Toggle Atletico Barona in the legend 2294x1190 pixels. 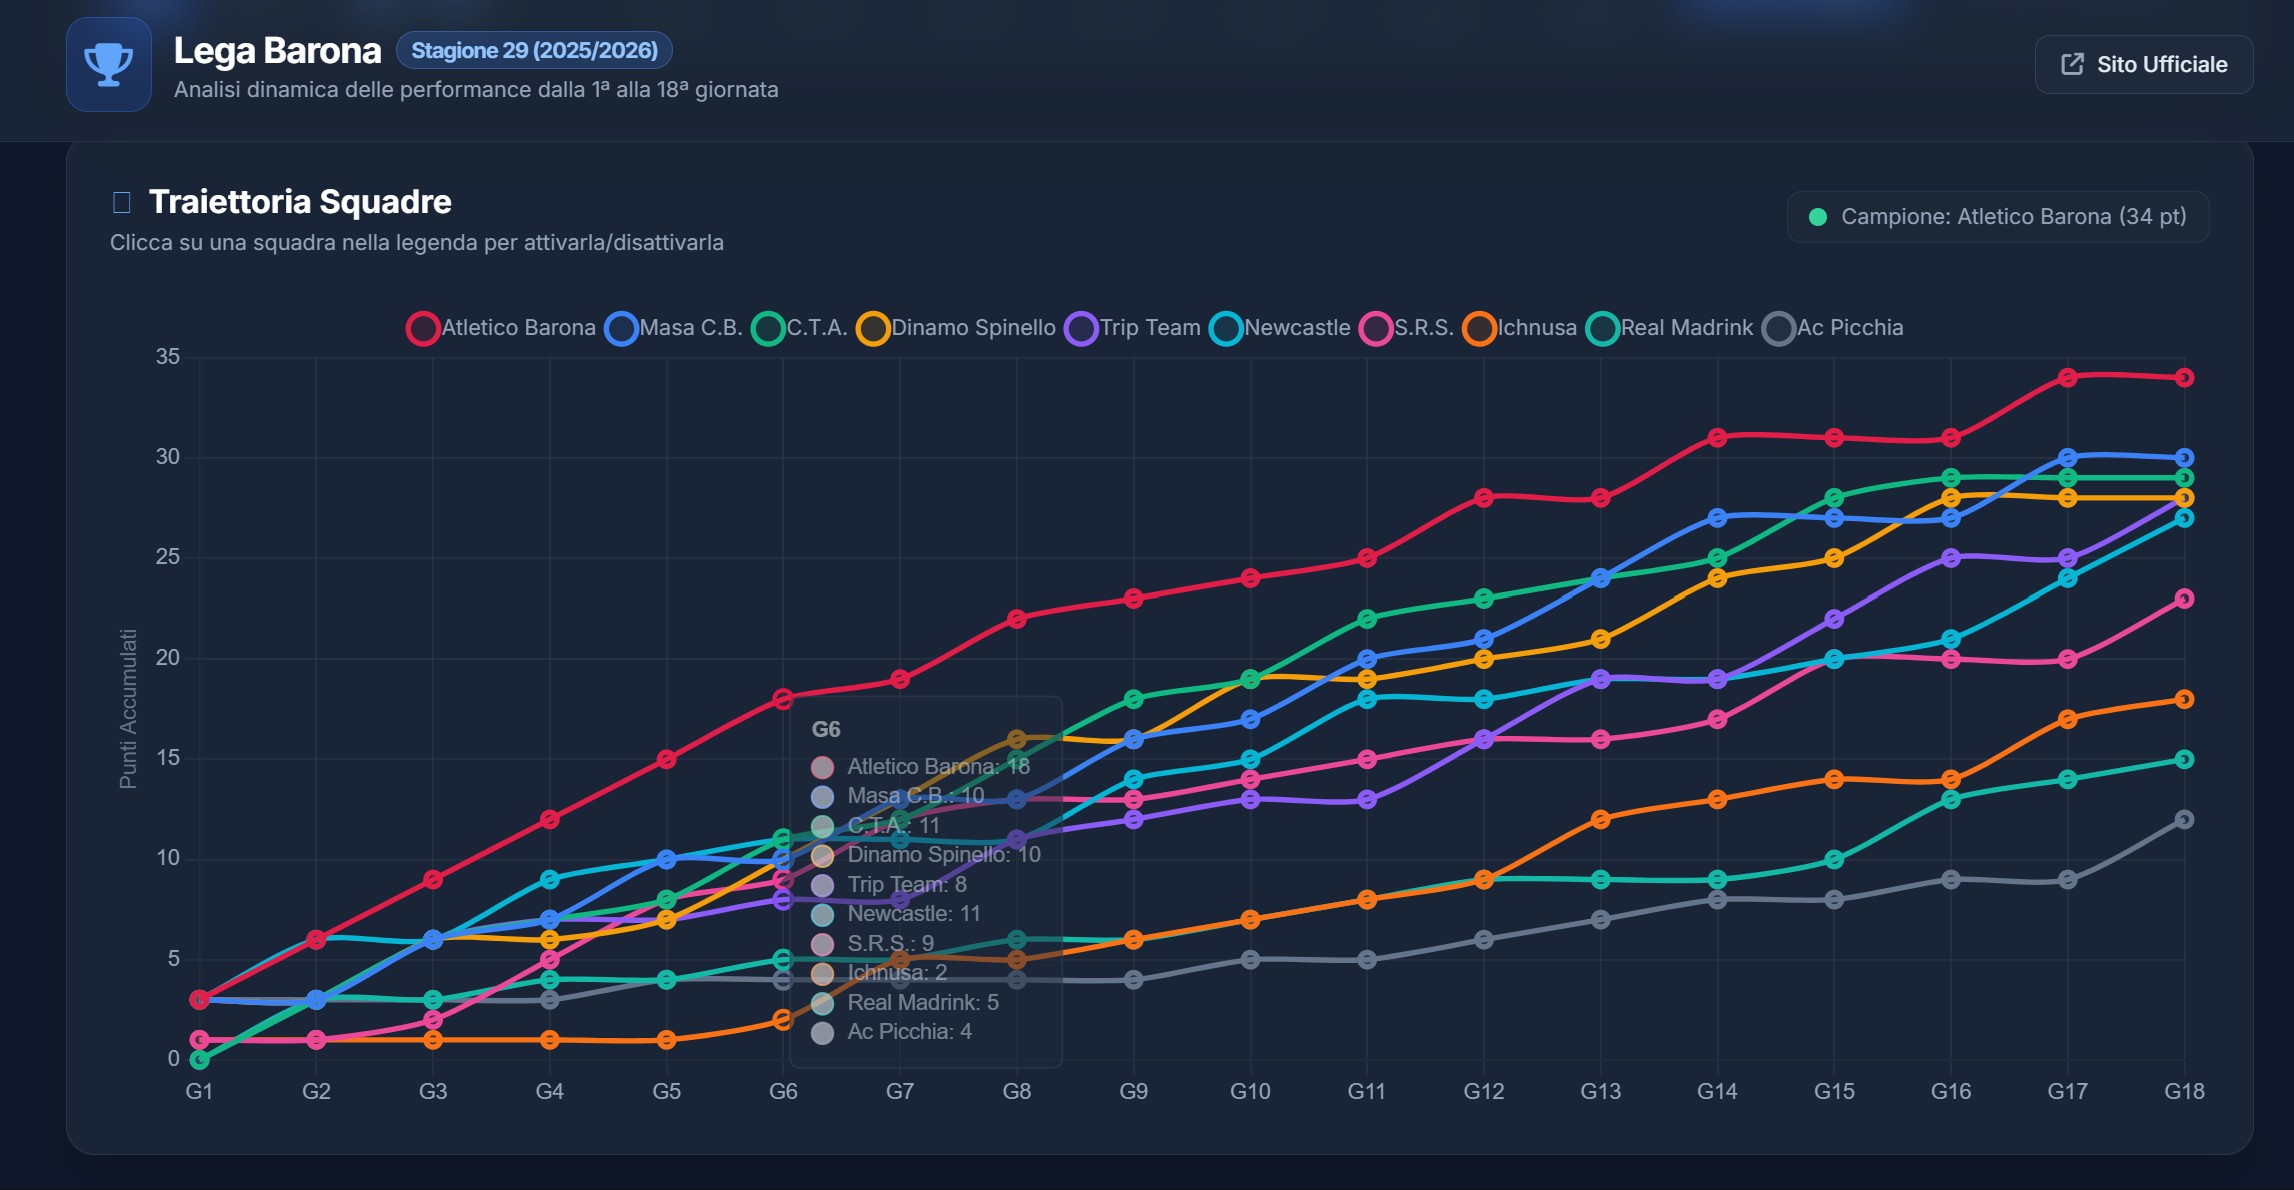tap(501, 328)
